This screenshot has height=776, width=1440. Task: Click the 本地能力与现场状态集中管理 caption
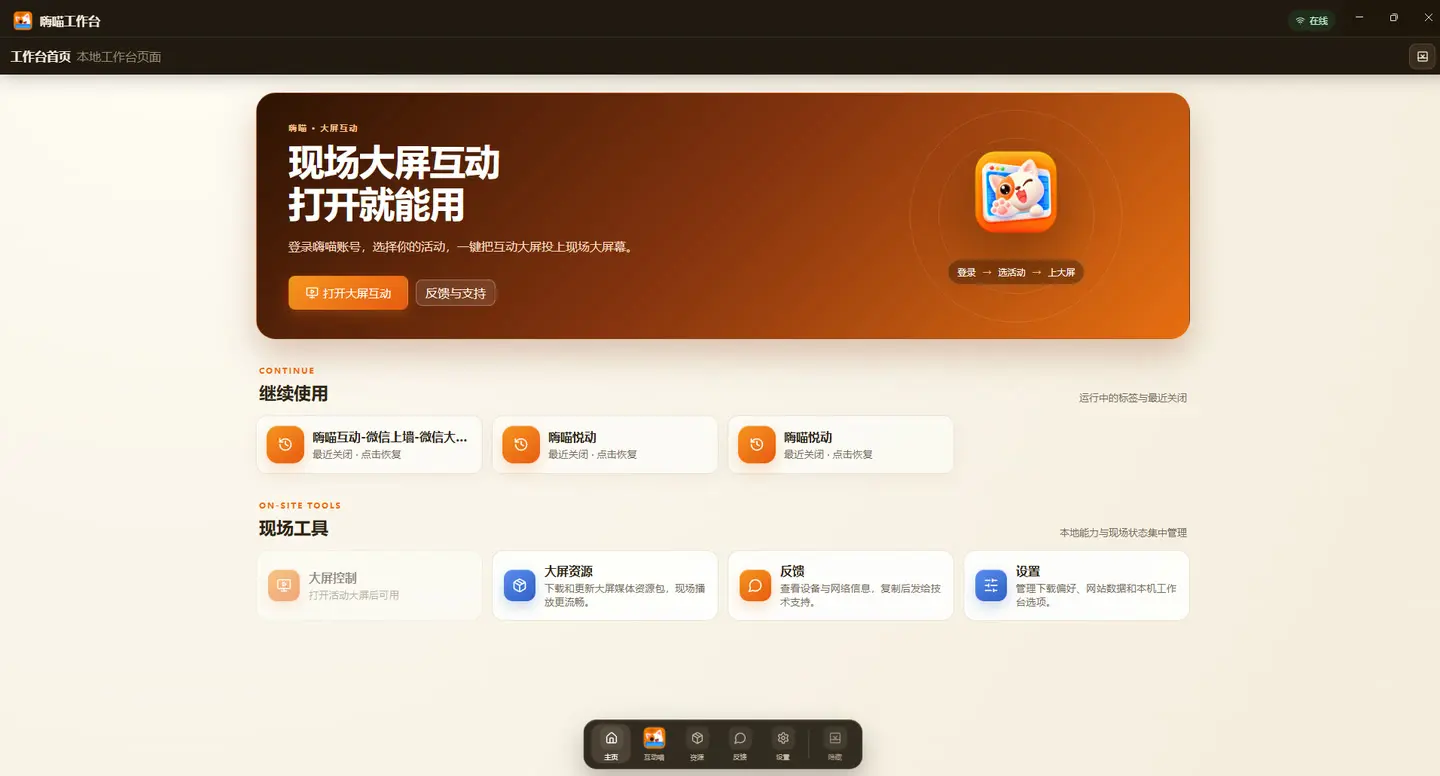click(x=1123, y=533)
